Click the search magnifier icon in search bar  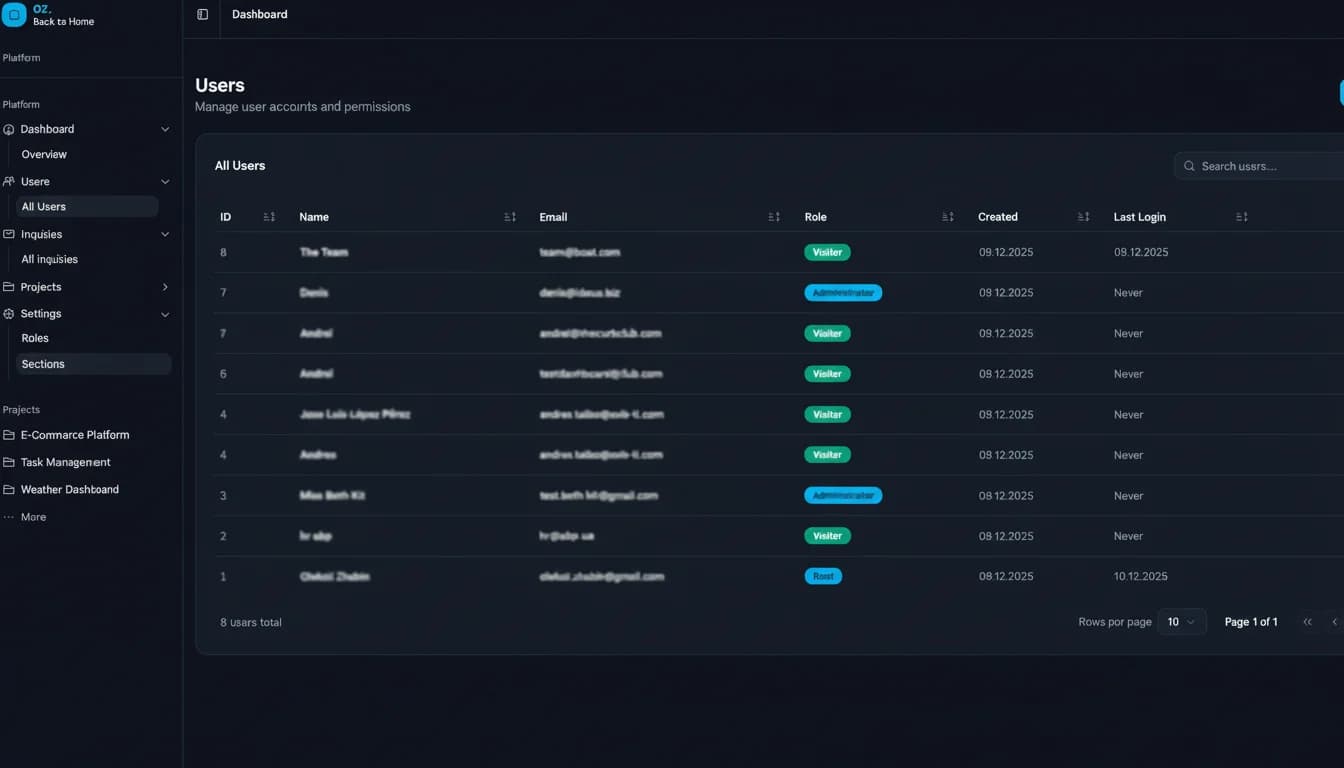[x=1189, y=166]
